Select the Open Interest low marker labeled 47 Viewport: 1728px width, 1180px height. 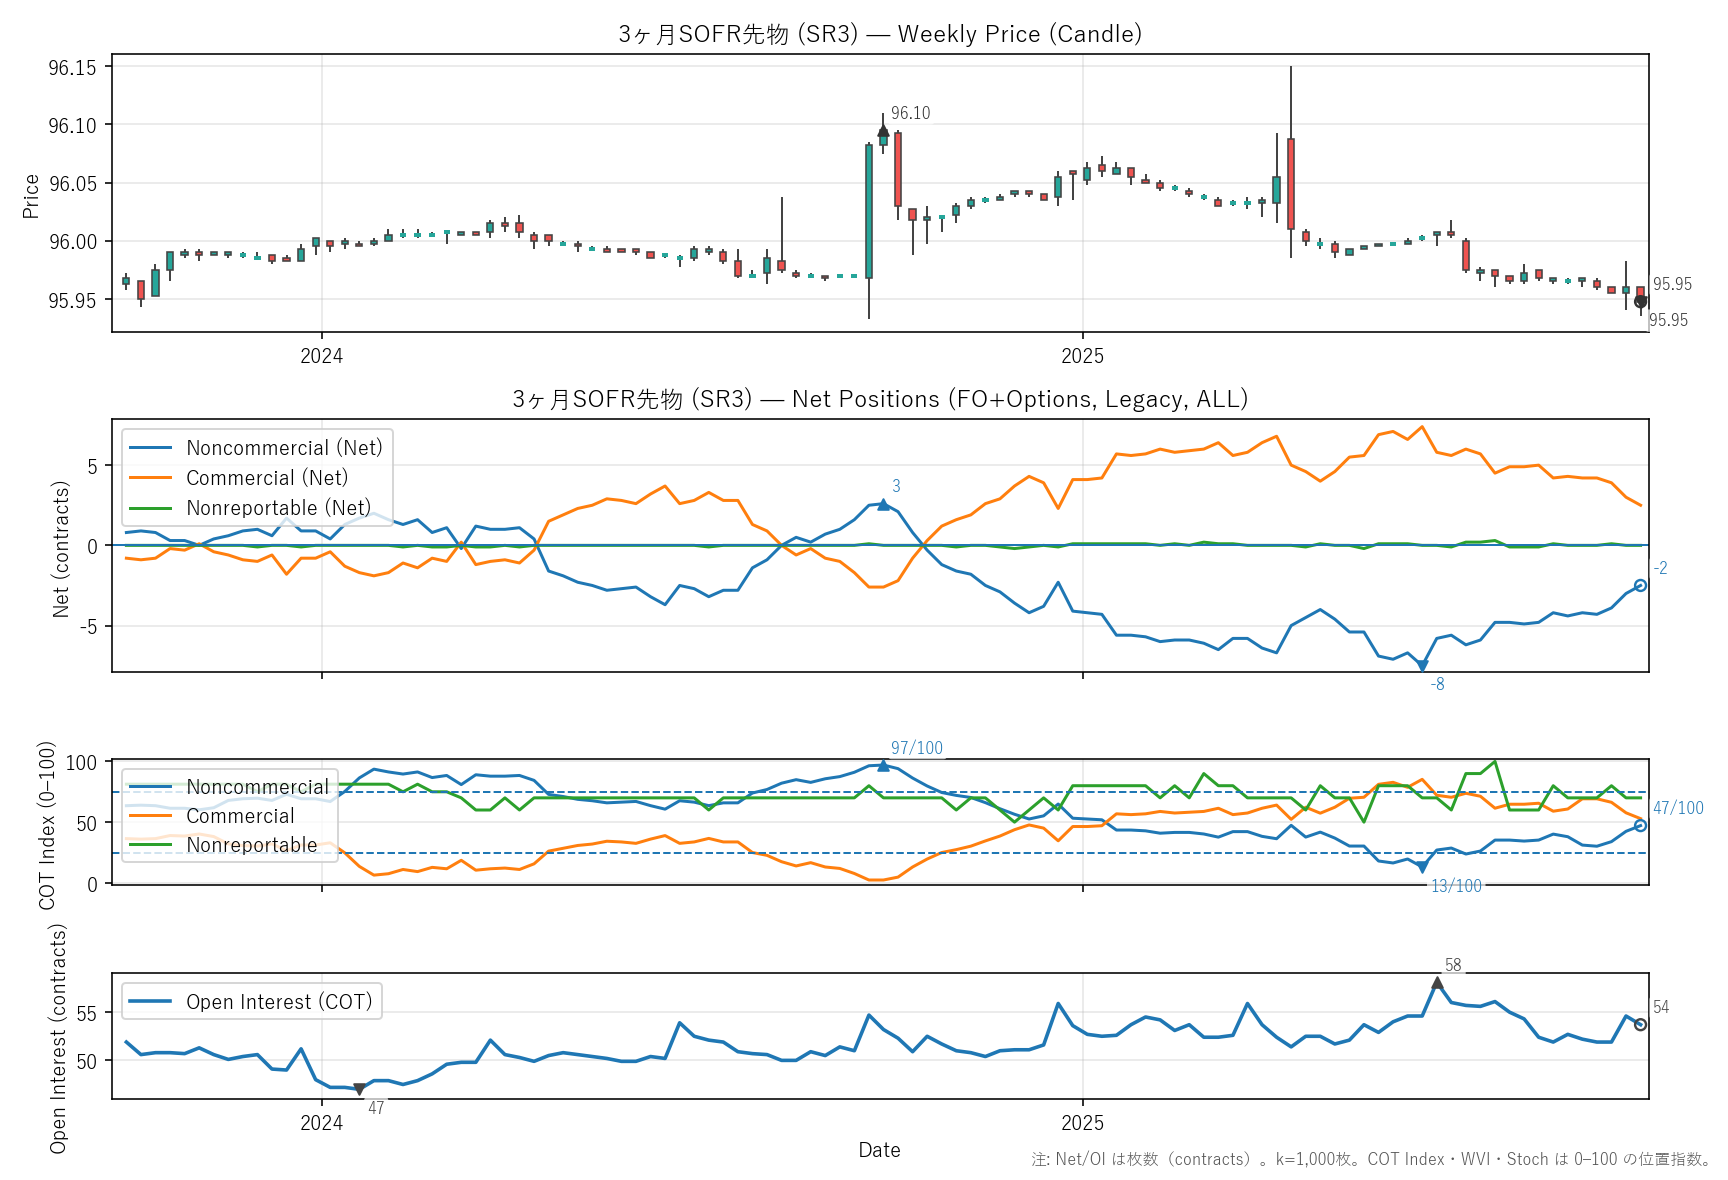click(359, 1089)
